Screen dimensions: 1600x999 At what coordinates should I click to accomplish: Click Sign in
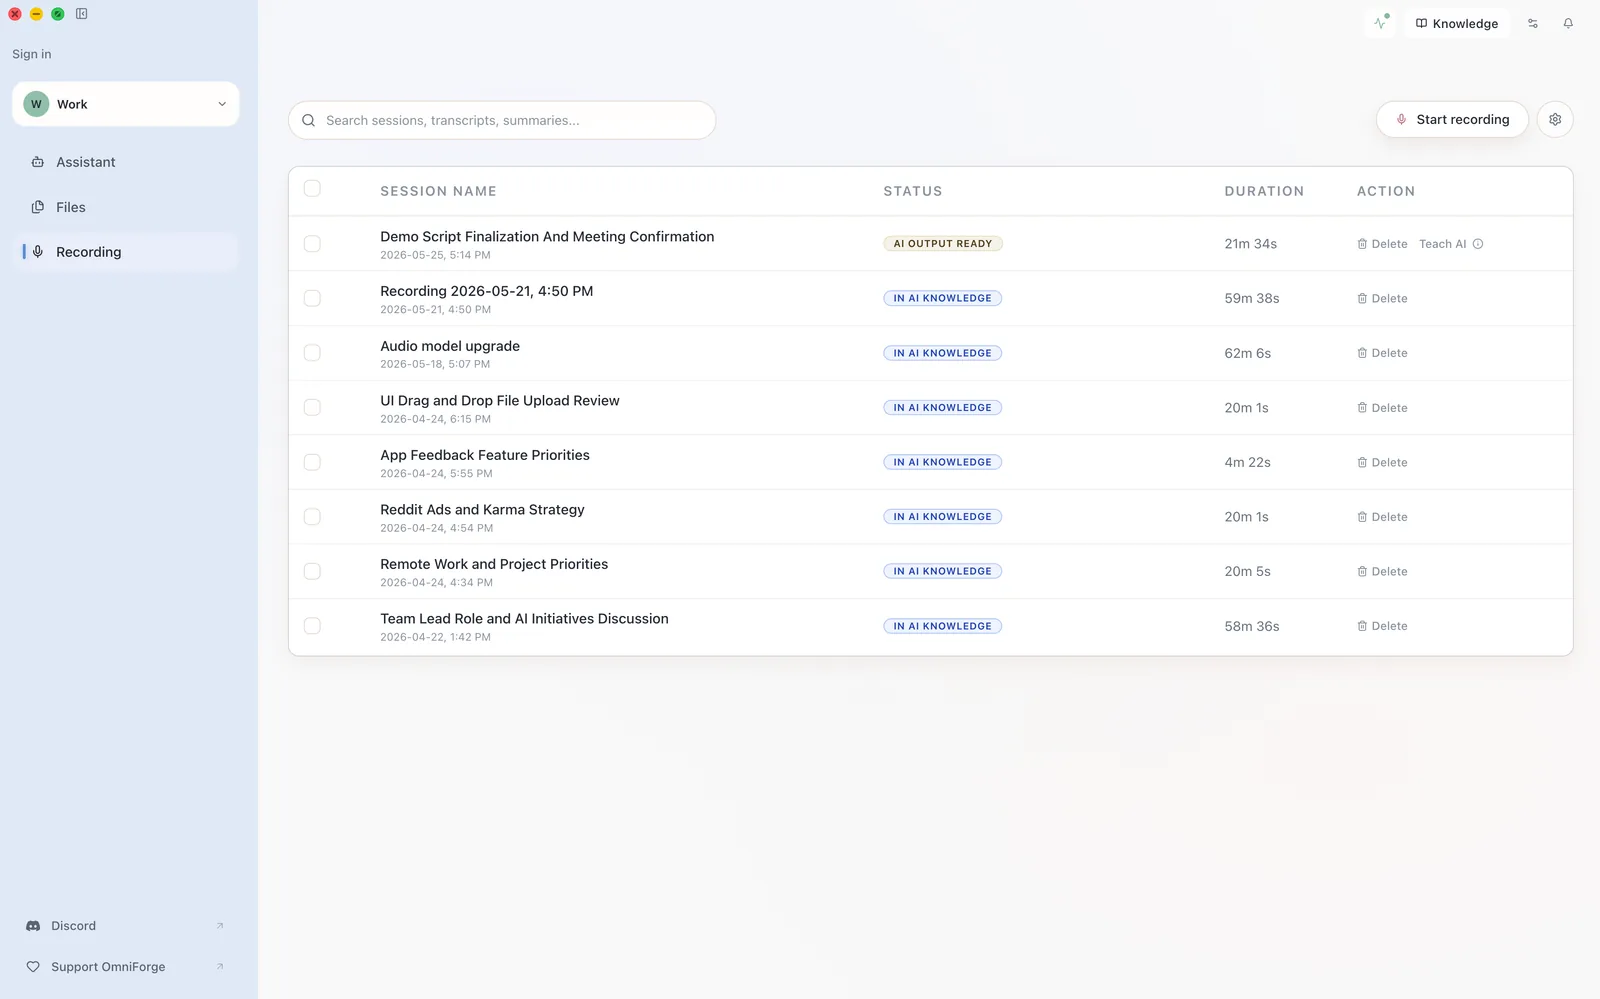point(32,54)
